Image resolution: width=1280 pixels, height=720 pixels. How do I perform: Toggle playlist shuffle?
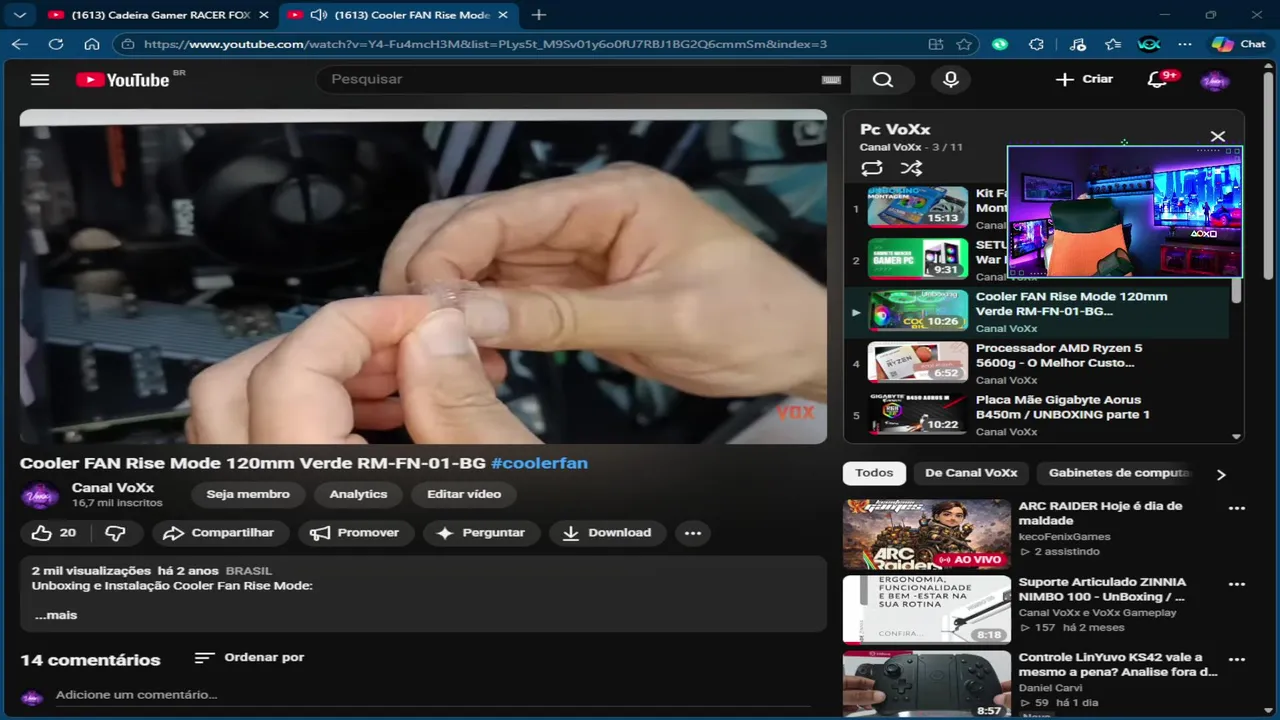point(911,169)
